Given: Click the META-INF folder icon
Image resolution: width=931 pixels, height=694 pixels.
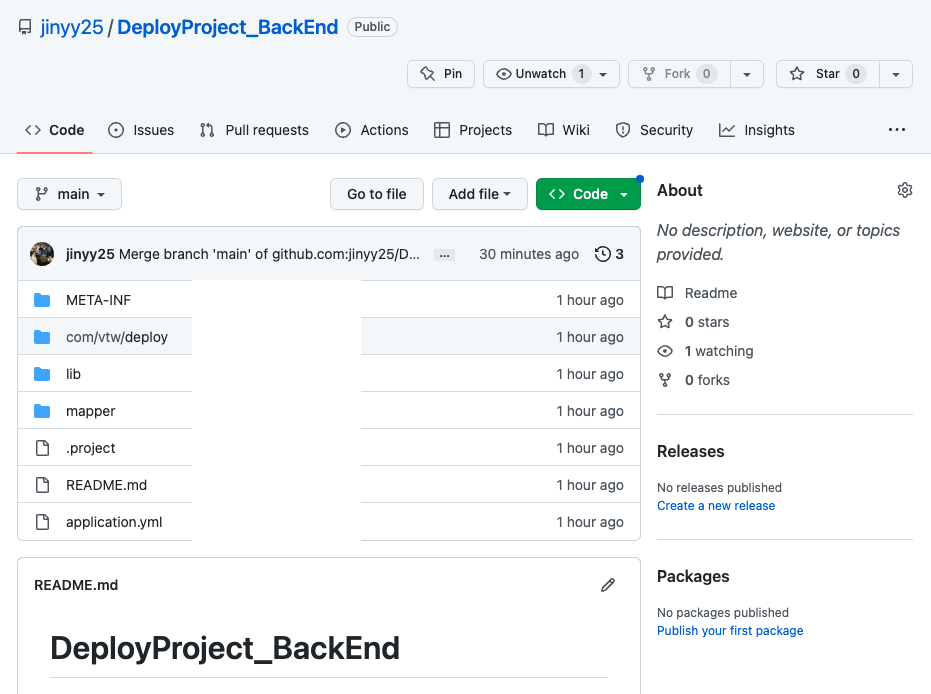Looking at the screenshot, I should coord(42,300).
